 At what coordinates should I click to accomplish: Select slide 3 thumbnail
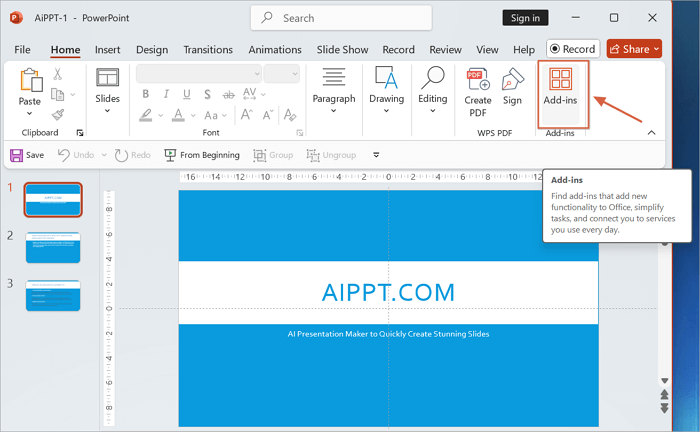[x=53, y=295]
